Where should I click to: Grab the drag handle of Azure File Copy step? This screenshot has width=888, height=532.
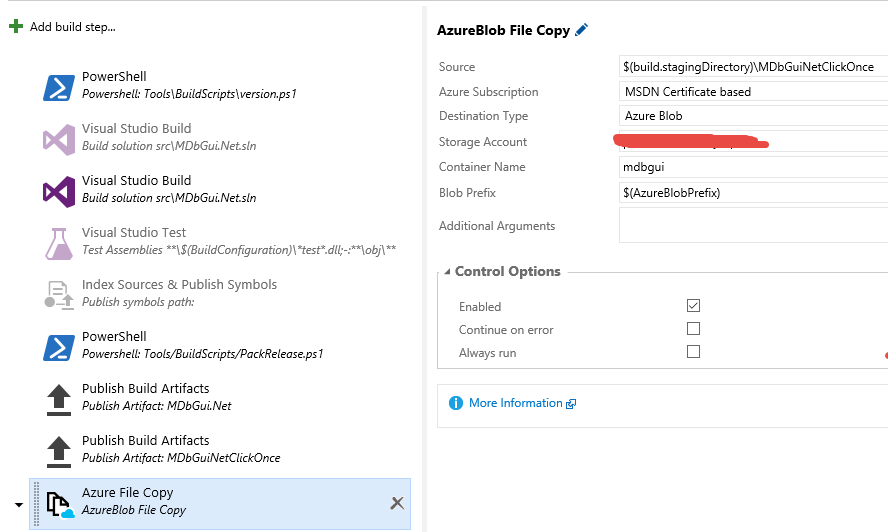pos(37,504)
